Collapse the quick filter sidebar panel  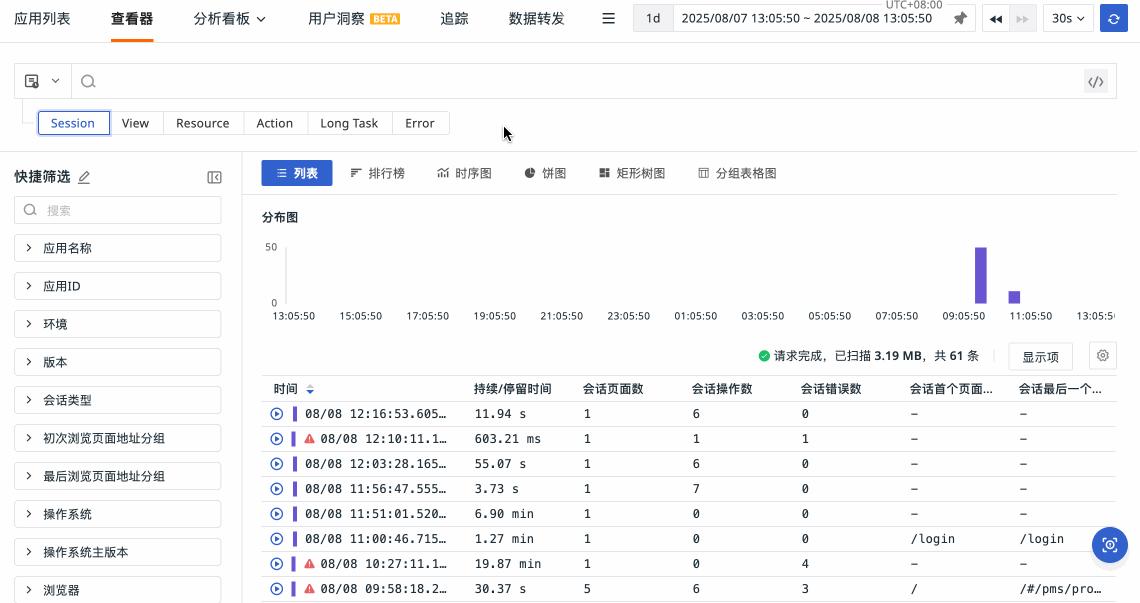(214, 177)
